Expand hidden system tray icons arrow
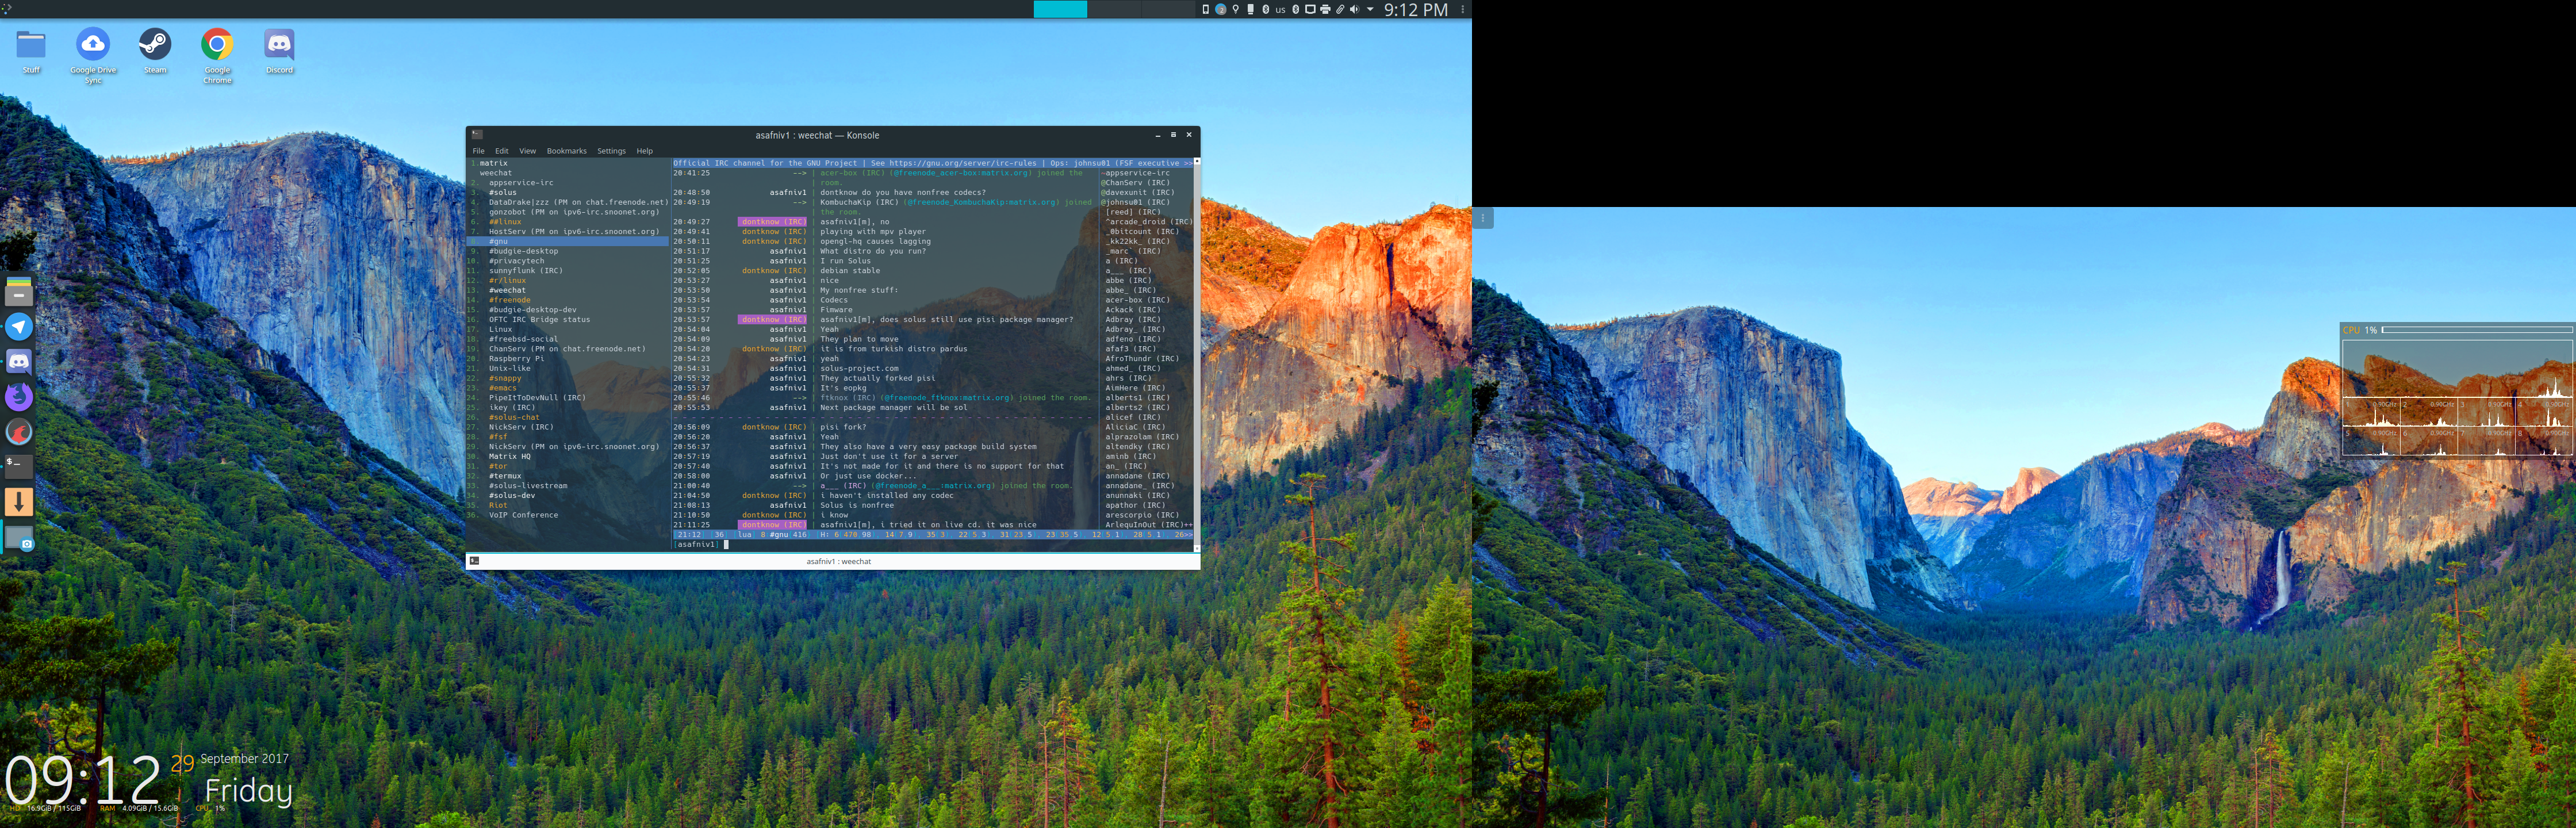 1370,9
